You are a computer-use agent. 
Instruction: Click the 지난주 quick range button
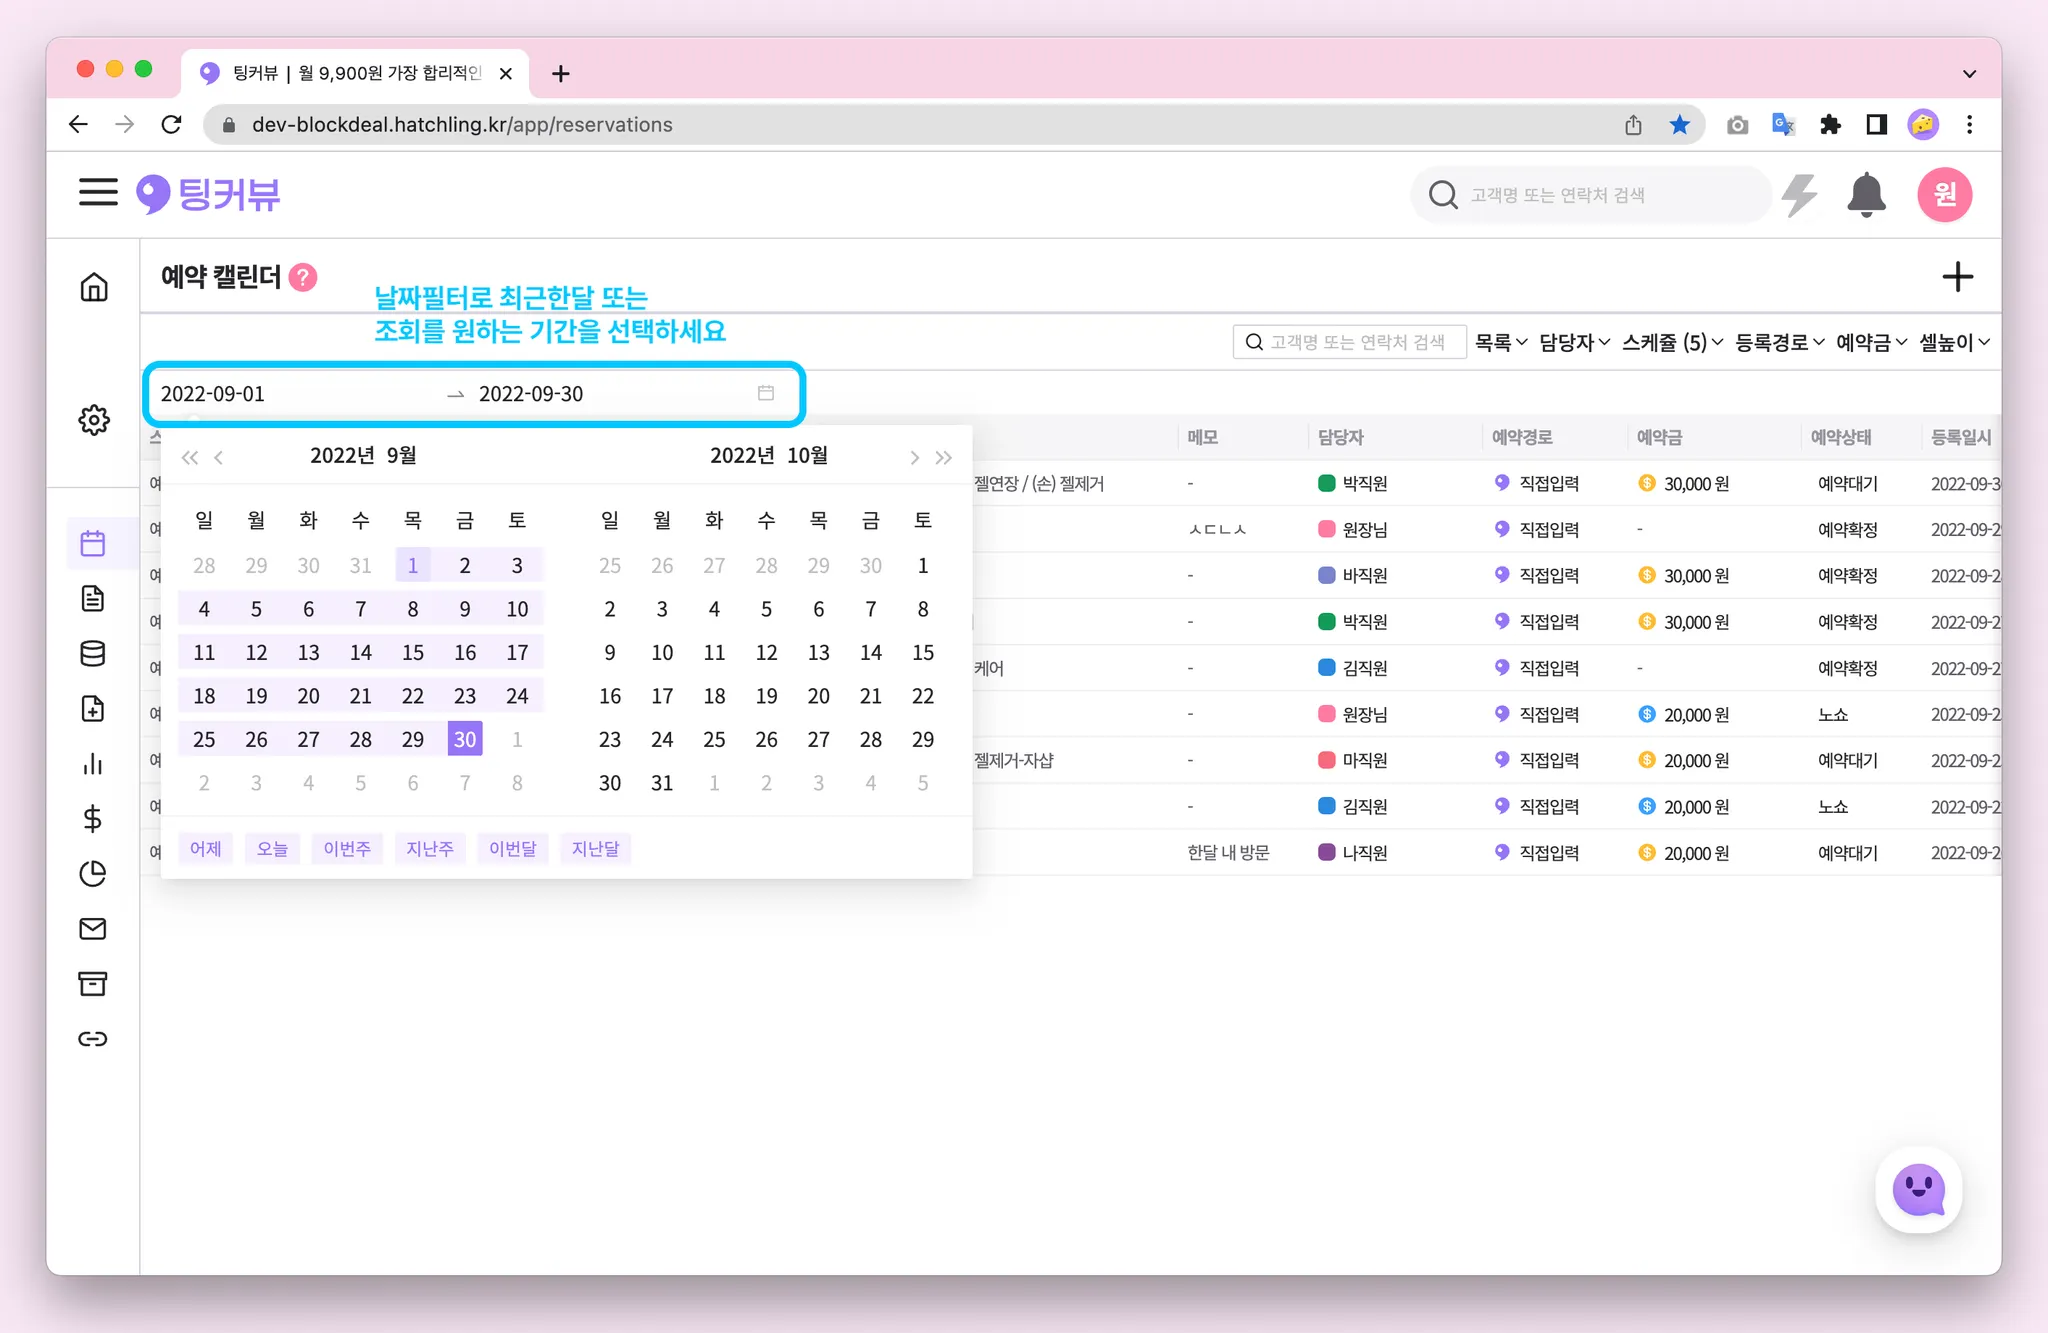[429, 849]
